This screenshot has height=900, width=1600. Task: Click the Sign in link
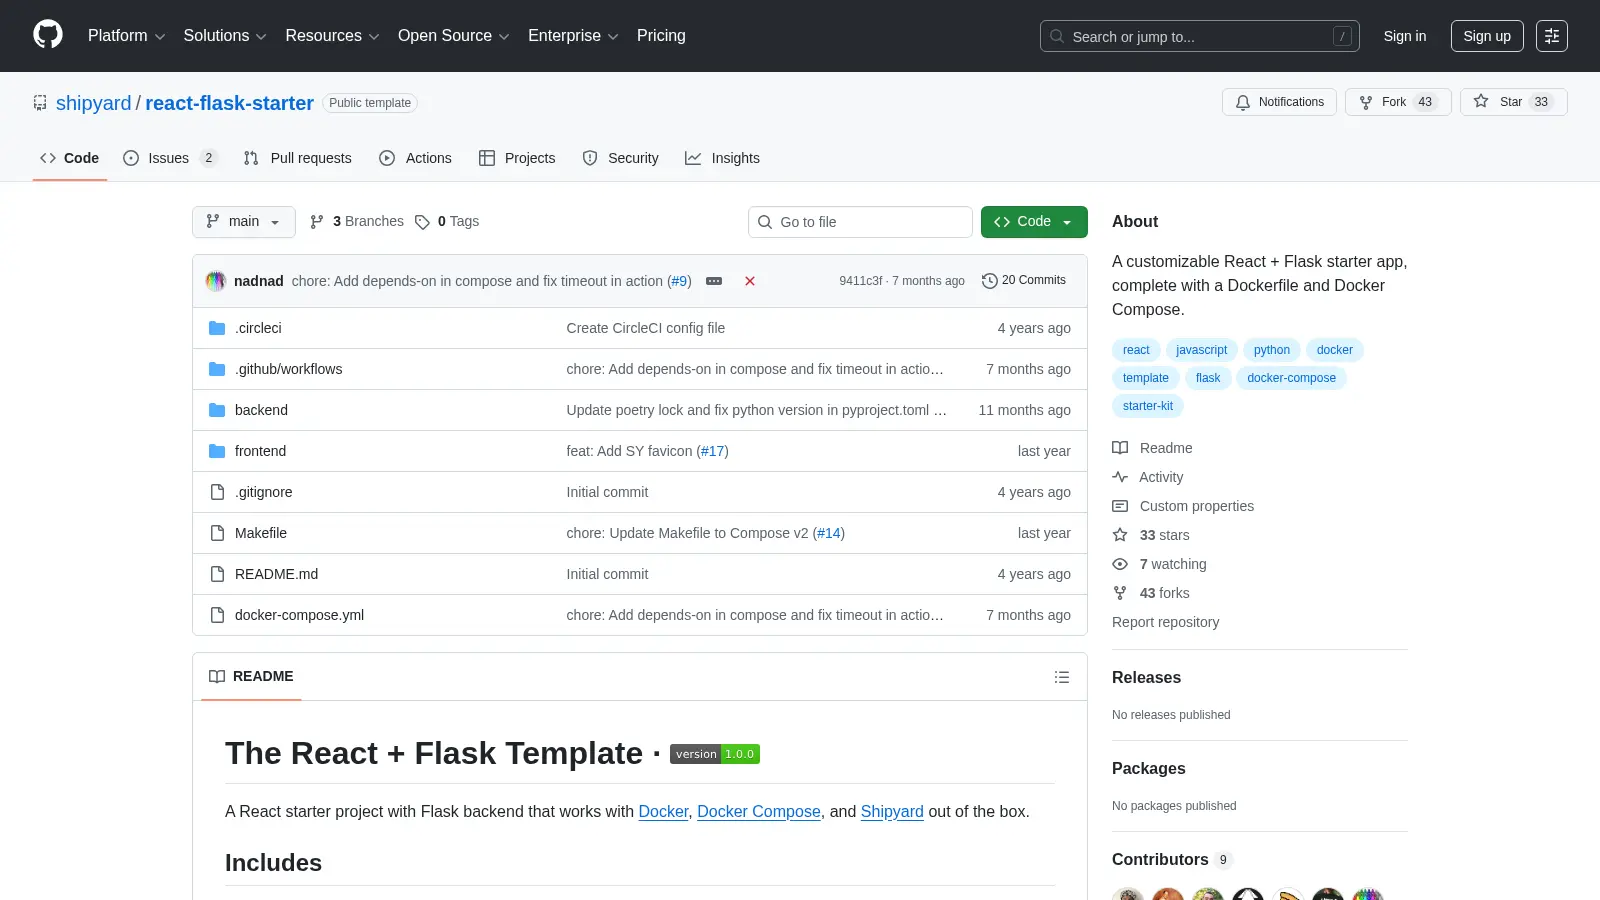1405,36
